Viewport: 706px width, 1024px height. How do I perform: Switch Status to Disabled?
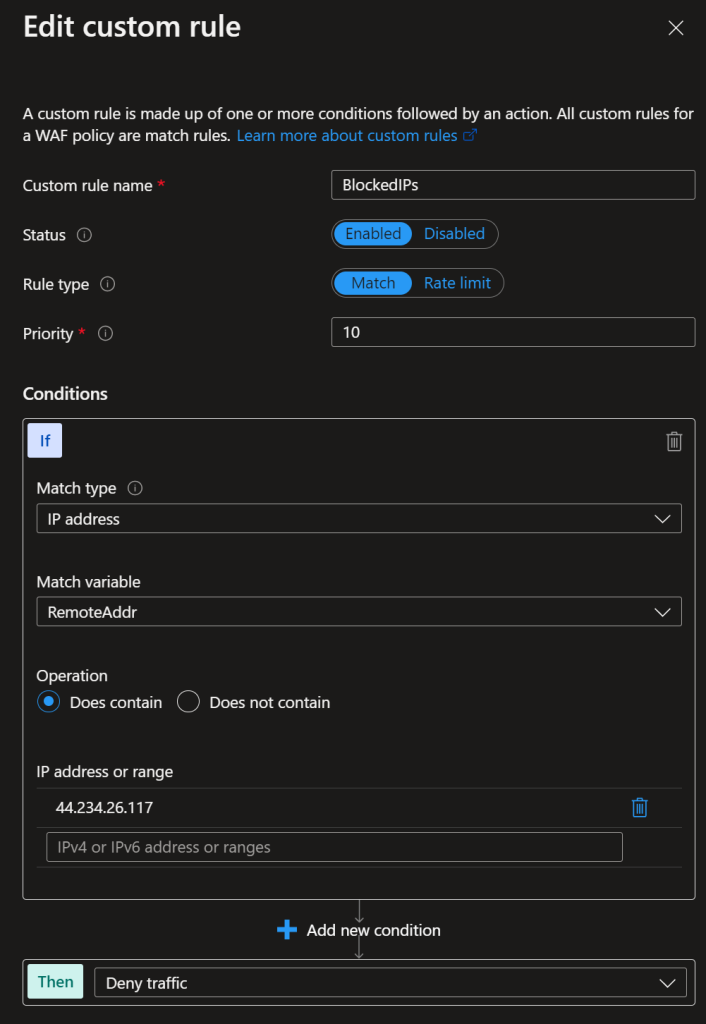[454, 234]
